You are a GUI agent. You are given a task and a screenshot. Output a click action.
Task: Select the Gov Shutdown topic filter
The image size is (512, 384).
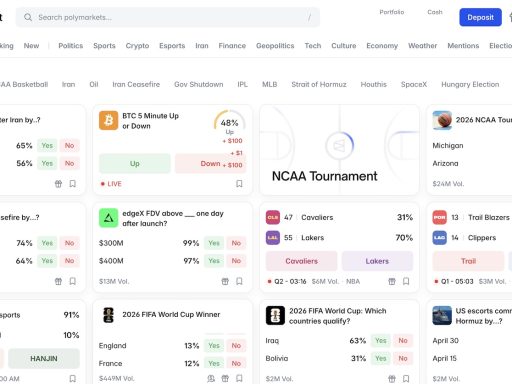pos(199,84)
